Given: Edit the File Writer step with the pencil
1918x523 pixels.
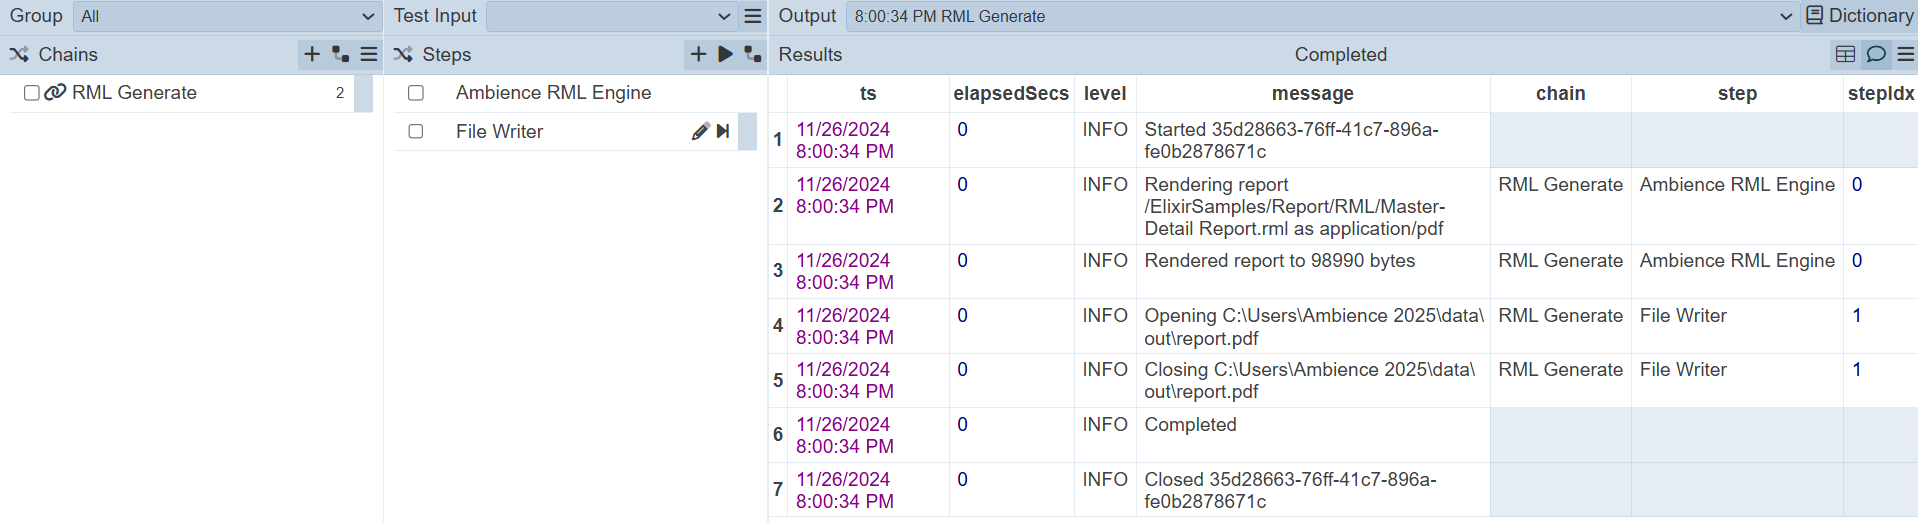Looking at the screenshot, I should point(700,131).
